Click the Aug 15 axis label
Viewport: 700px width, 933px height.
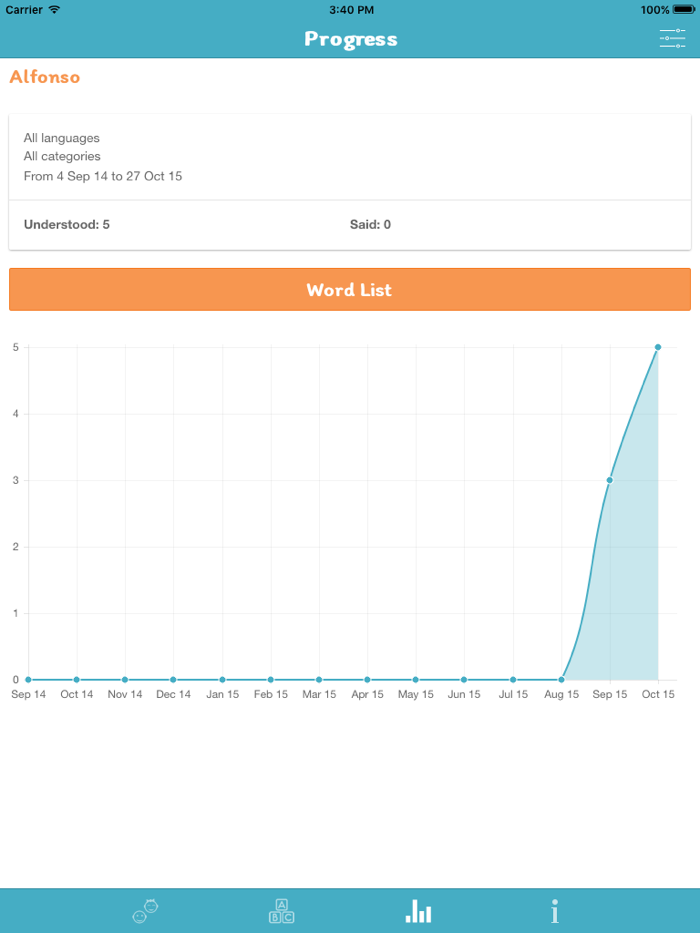pyautogui.click(x=561, y=694)
